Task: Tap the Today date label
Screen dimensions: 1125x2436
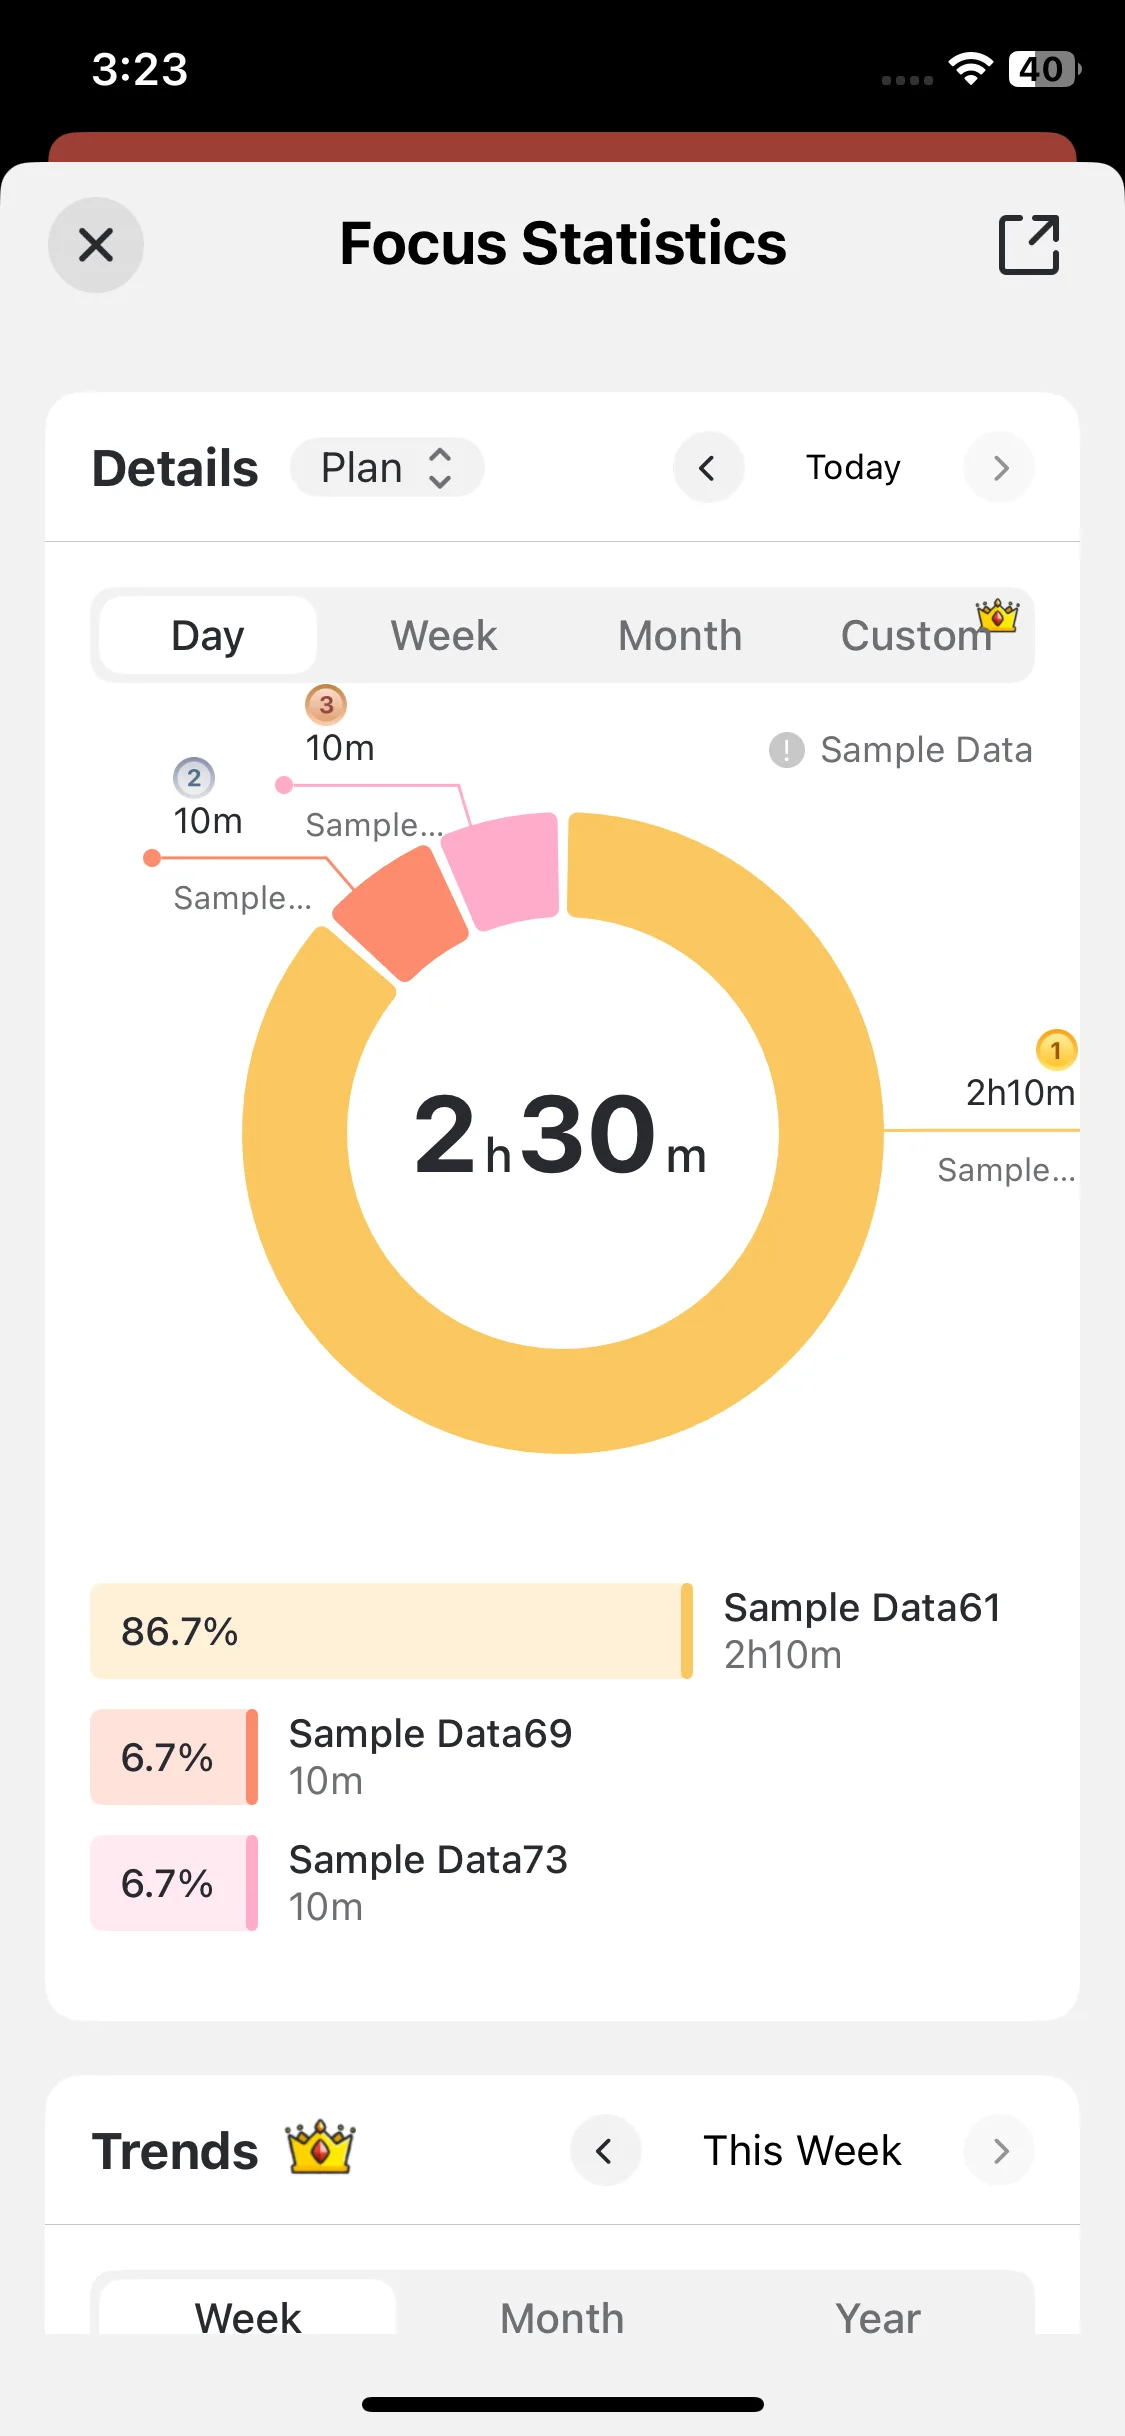Action: pos(853,468)
